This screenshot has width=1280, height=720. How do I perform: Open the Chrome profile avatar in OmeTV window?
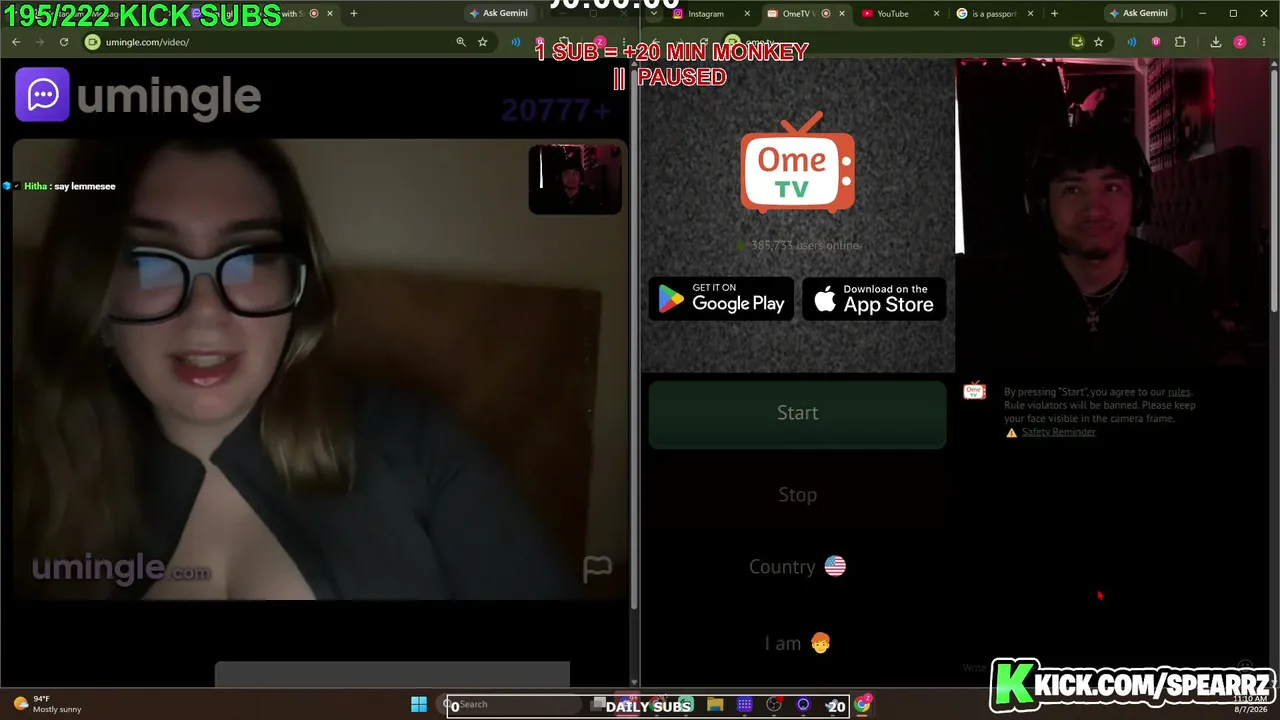click(x=1240, y=42)
